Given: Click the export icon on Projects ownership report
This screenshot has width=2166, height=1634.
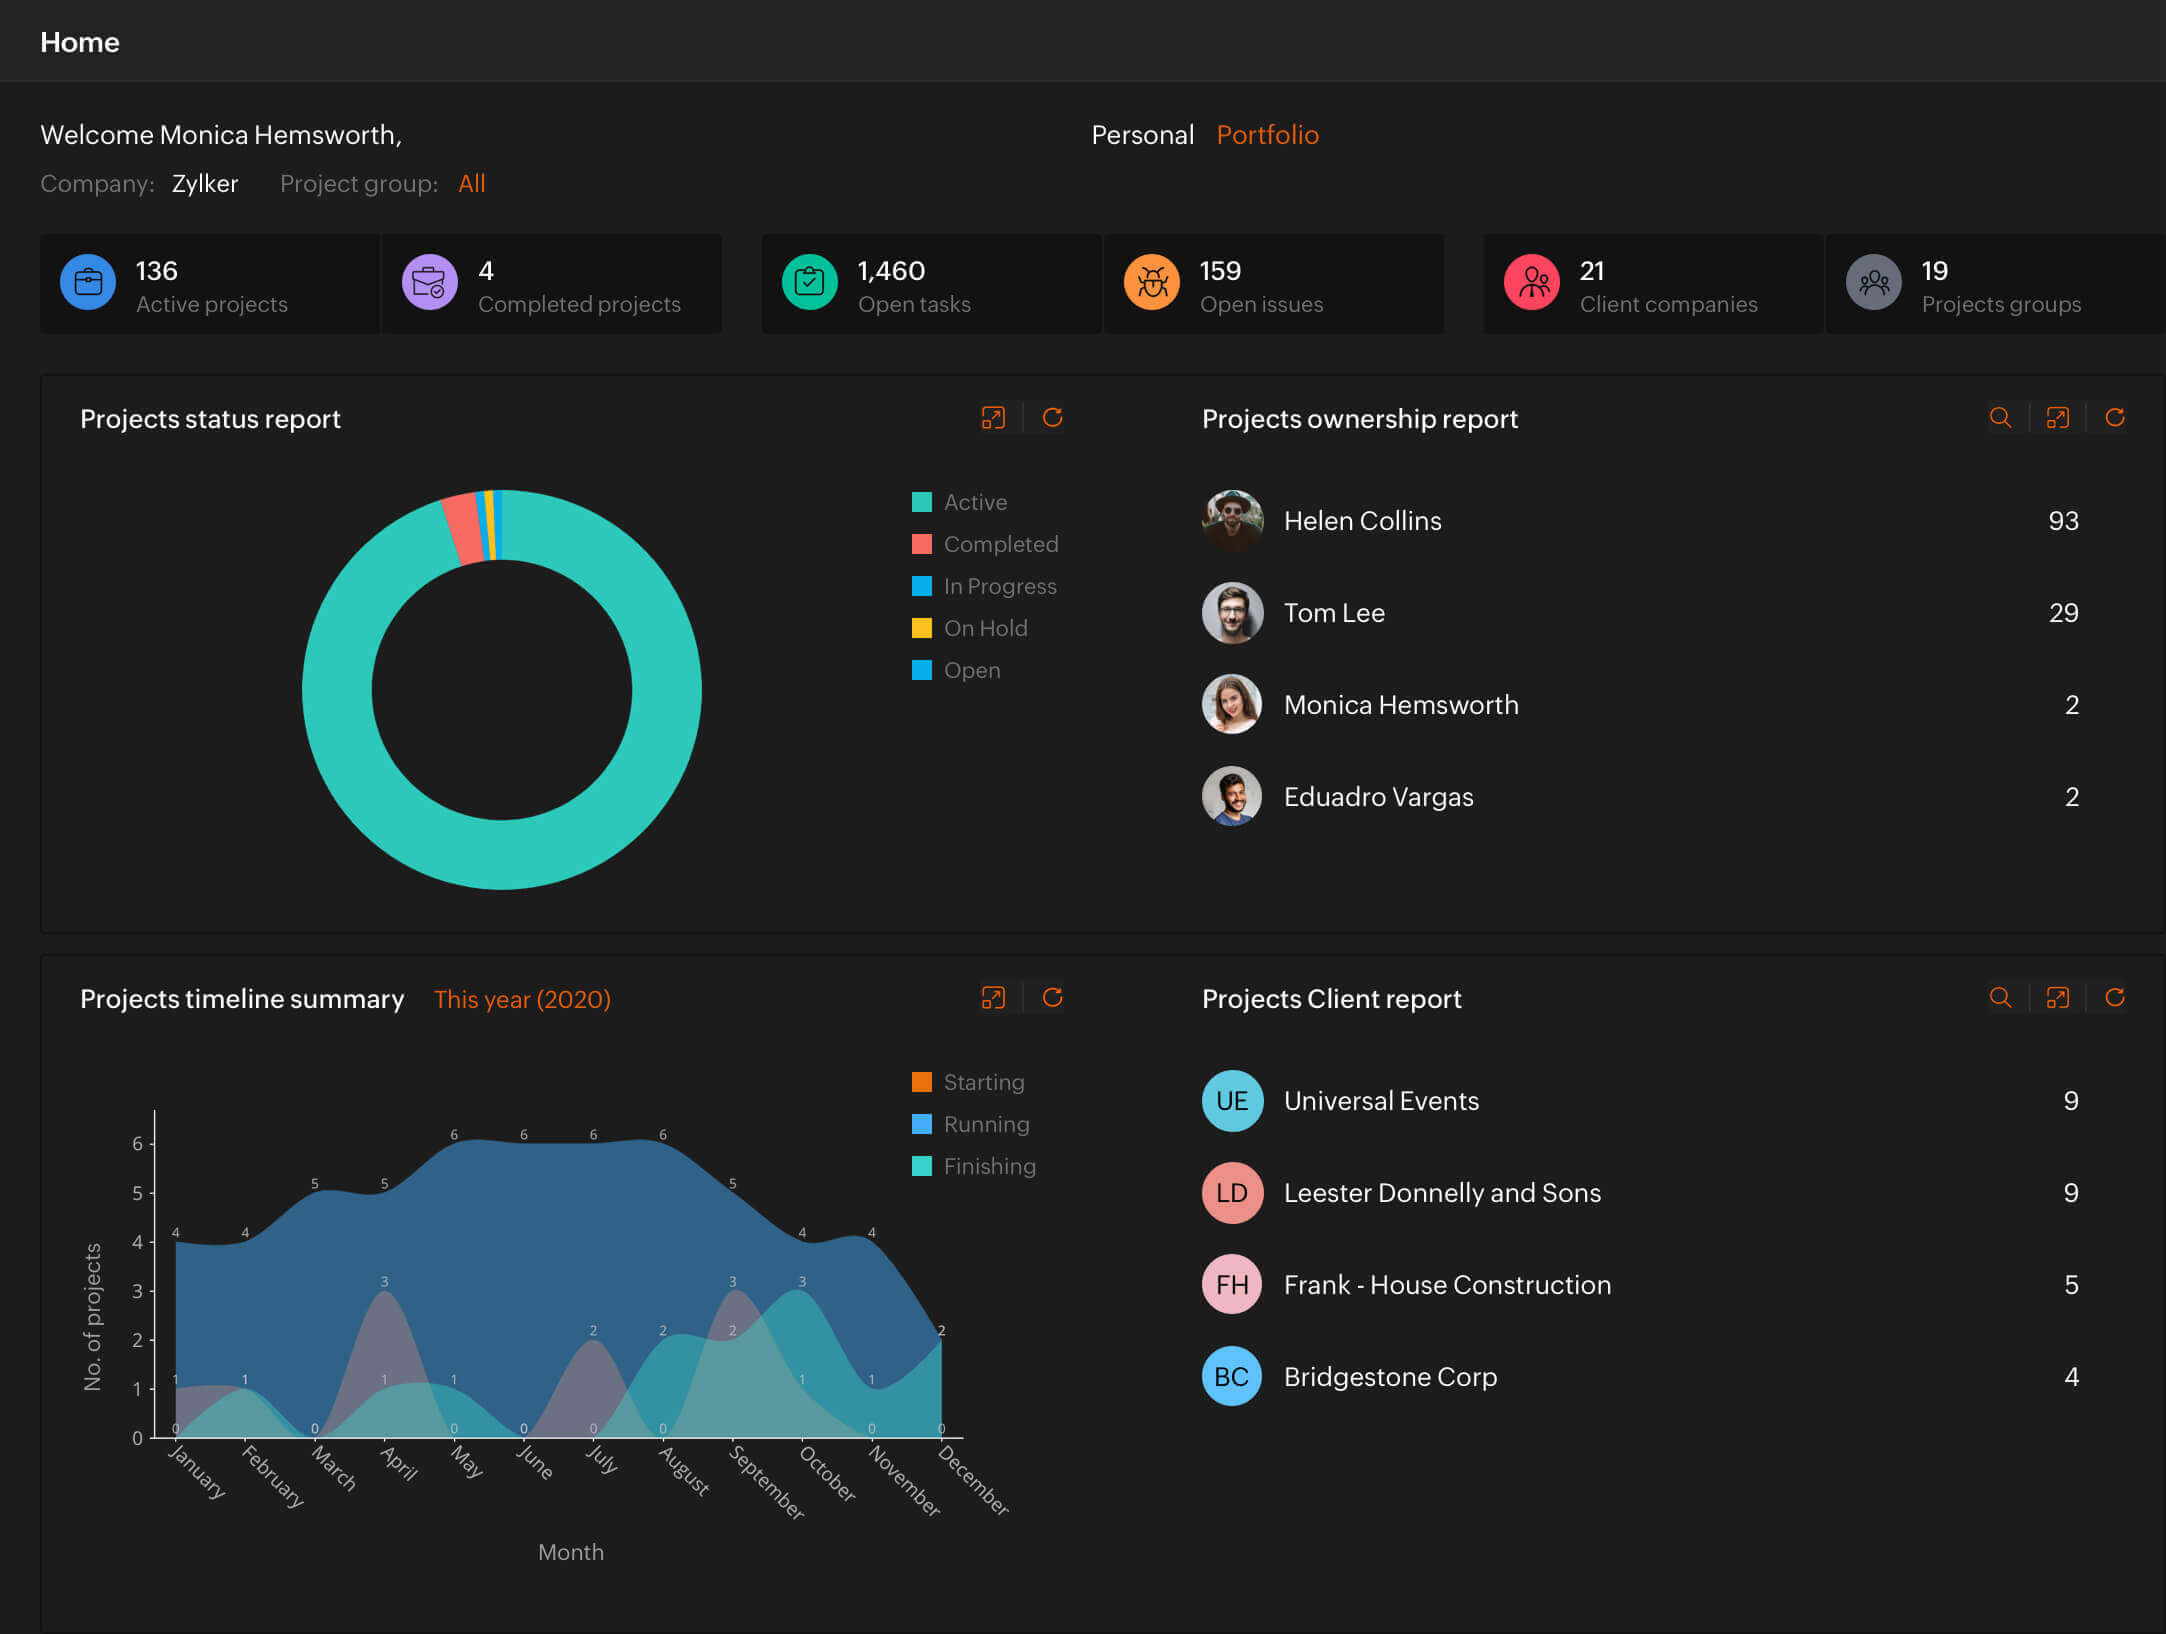Looking at the screenshot, I should (x=2054, y=419).
